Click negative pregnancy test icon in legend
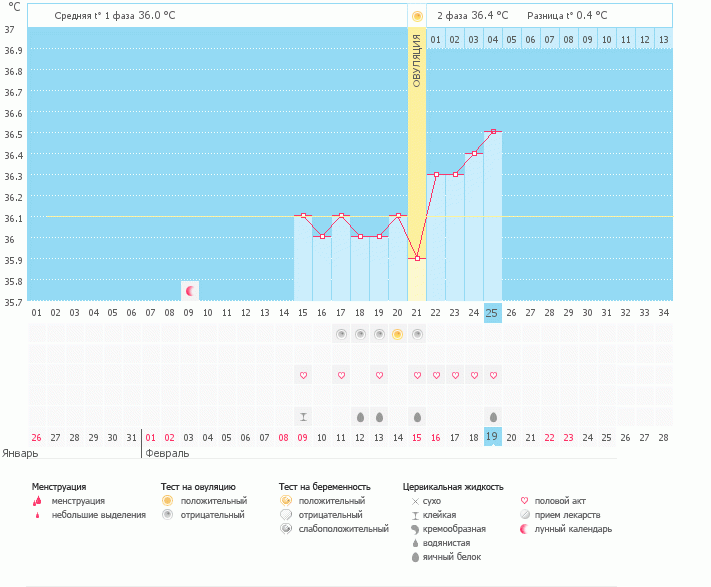This screenshot has height=587, width=711. pos(286,514)
